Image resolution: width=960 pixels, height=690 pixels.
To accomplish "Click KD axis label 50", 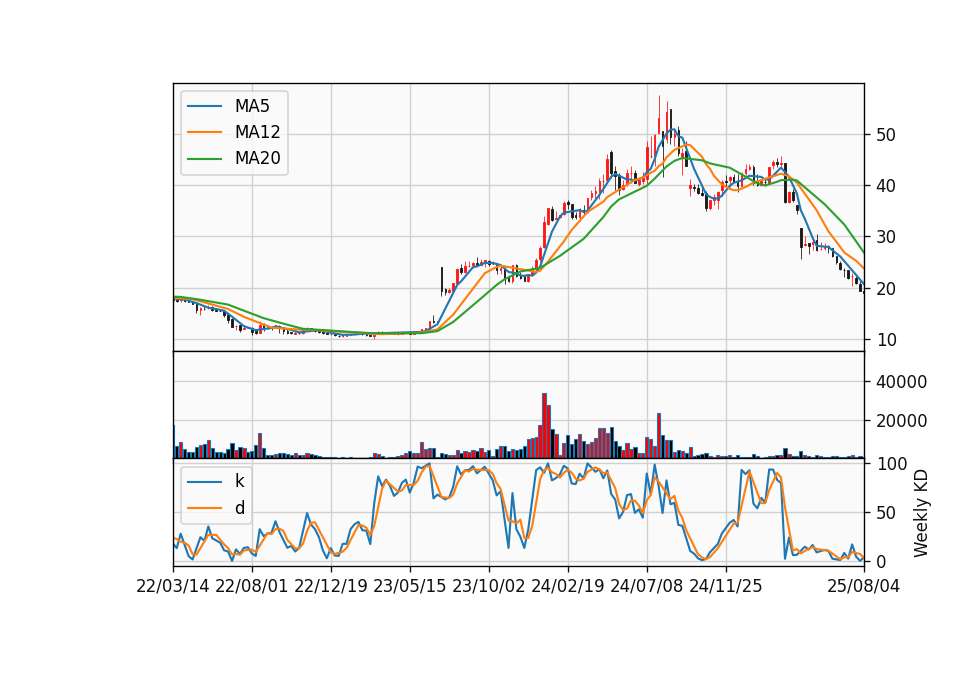I will pos(886,512).
